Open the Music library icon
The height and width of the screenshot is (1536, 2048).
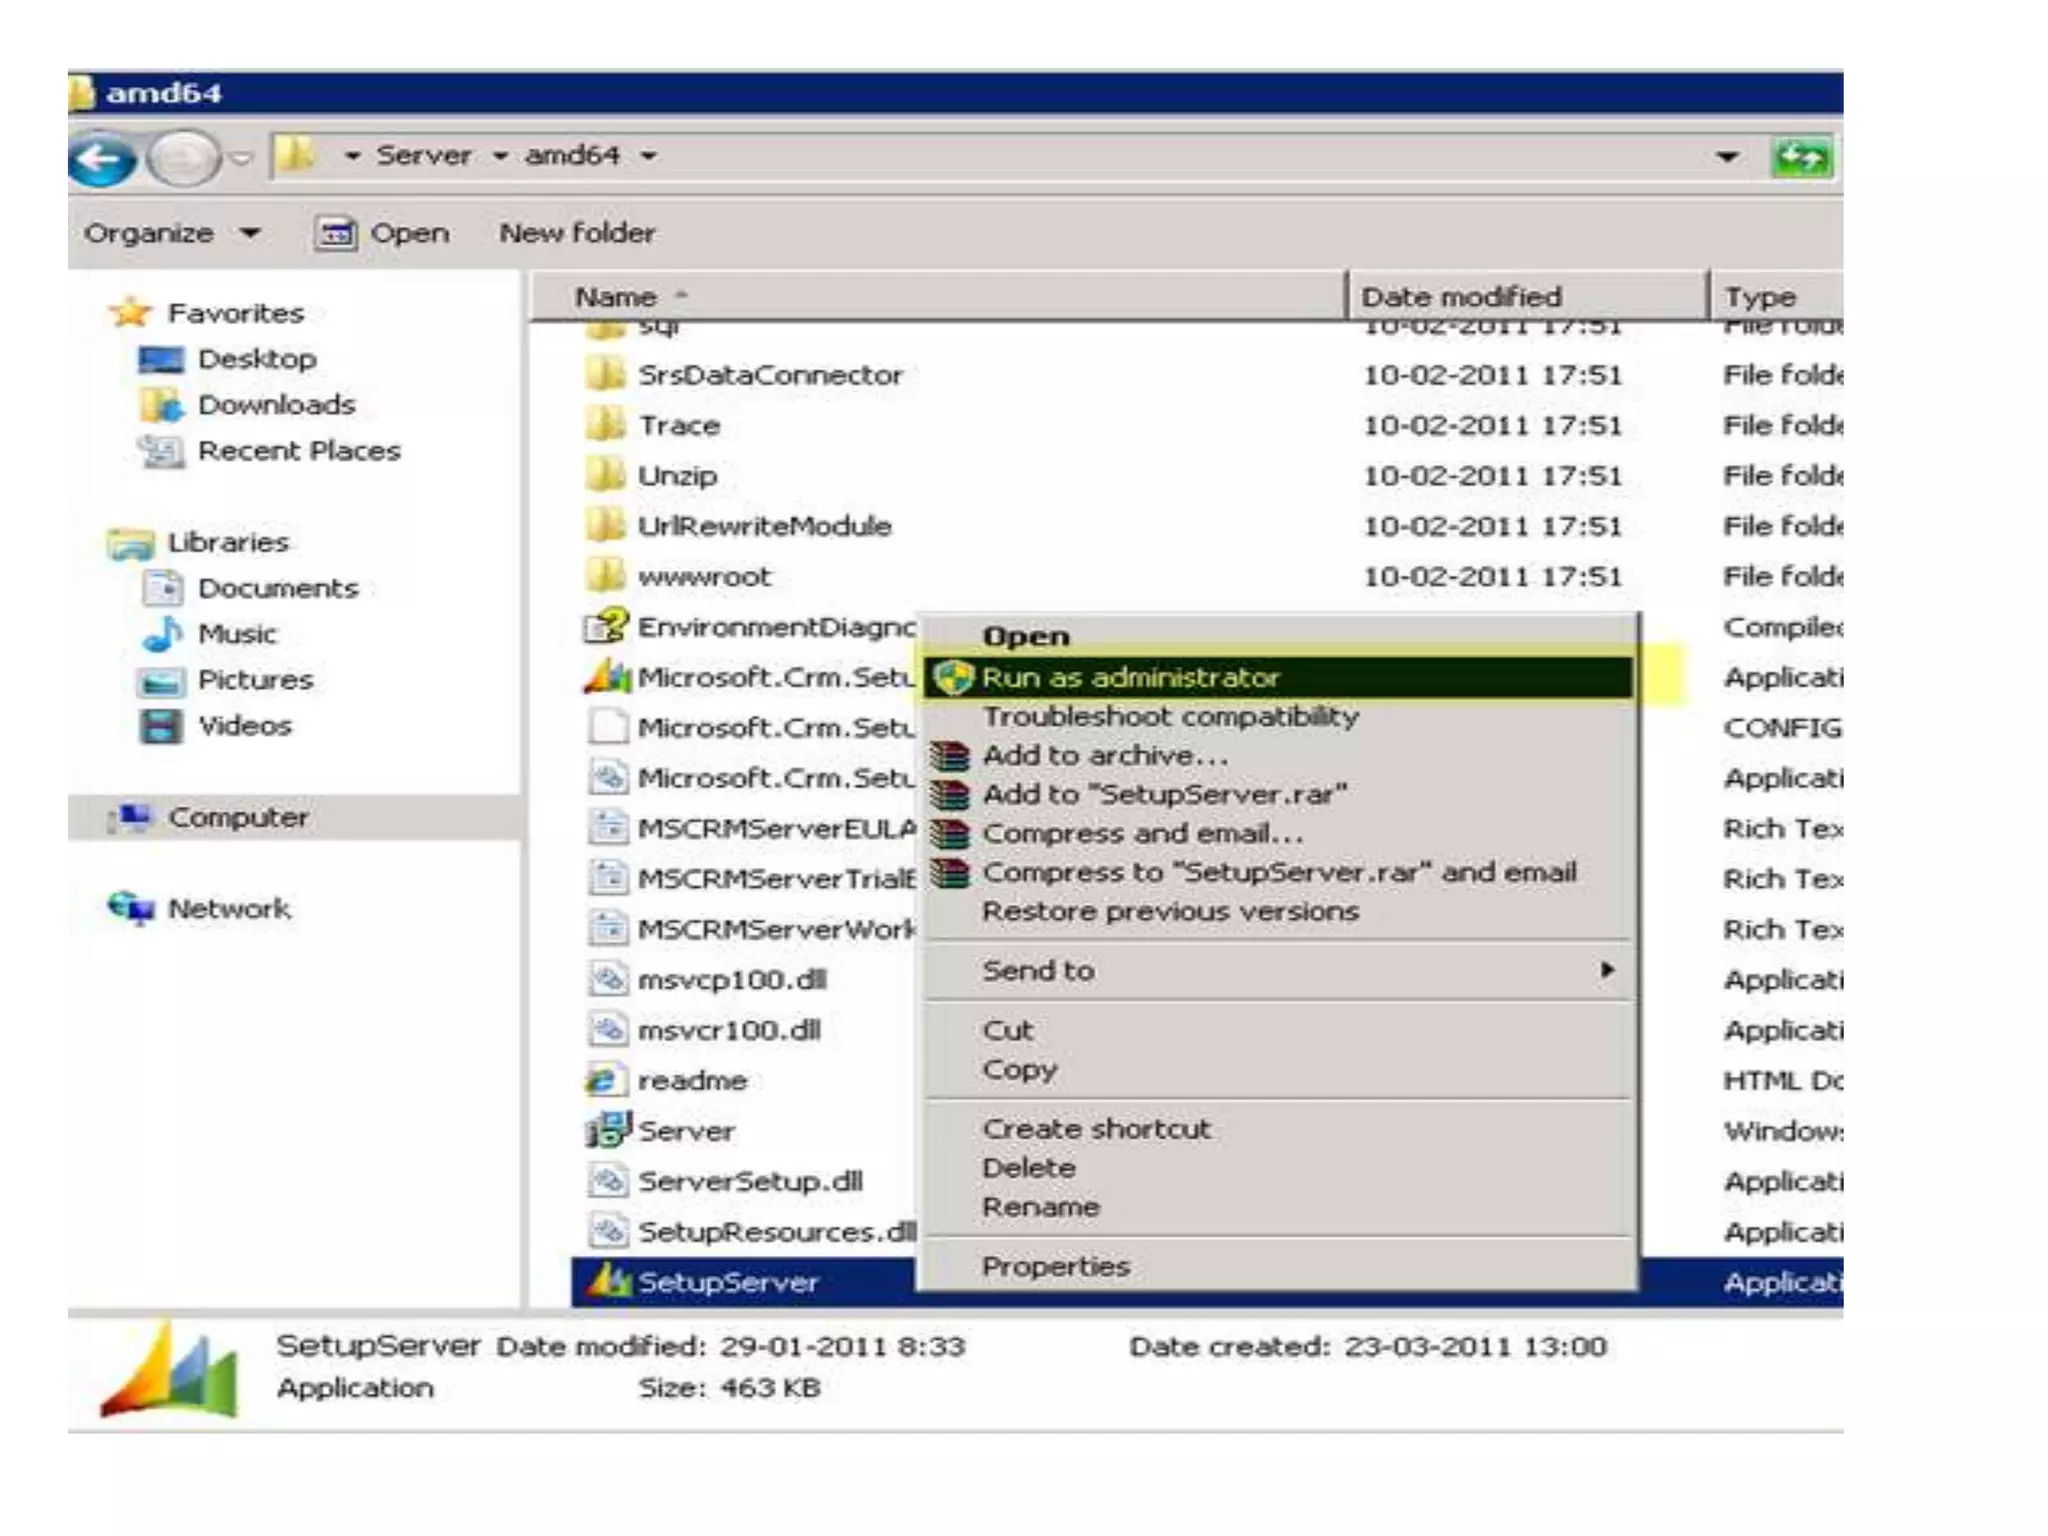coord(162,634)
